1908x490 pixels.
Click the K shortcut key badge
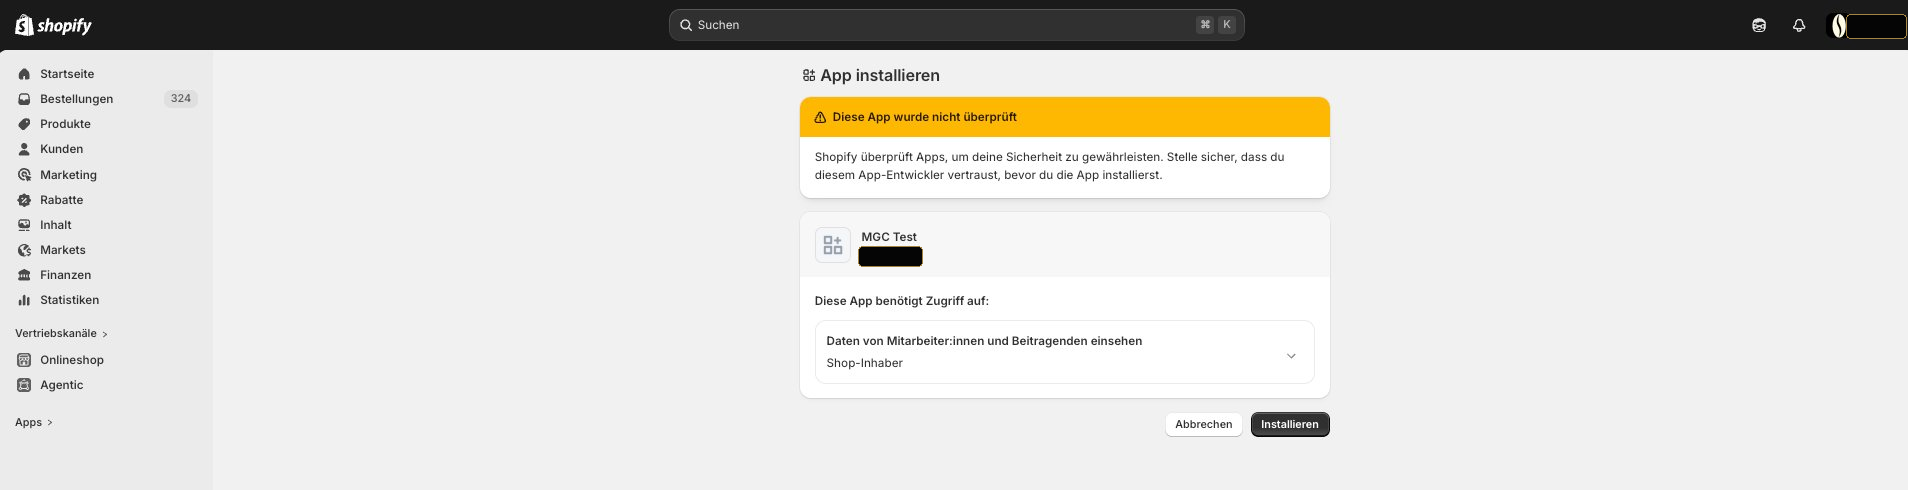(1227, 25)
